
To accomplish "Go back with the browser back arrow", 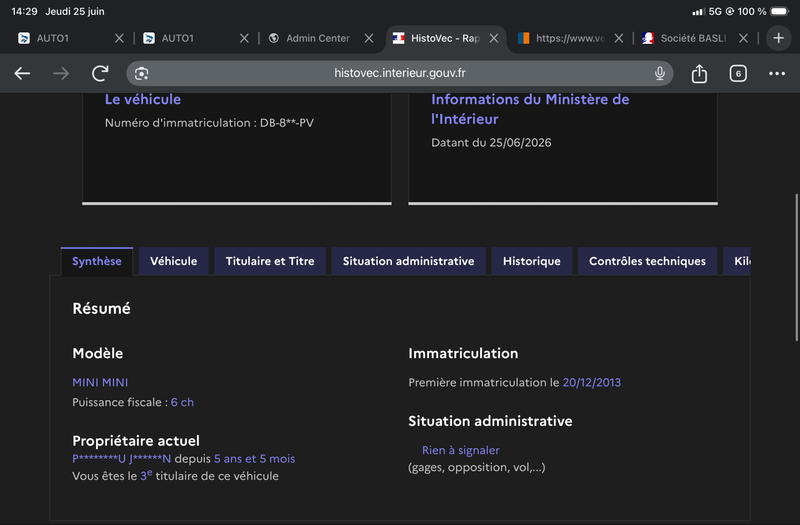I will click(22, 73).
